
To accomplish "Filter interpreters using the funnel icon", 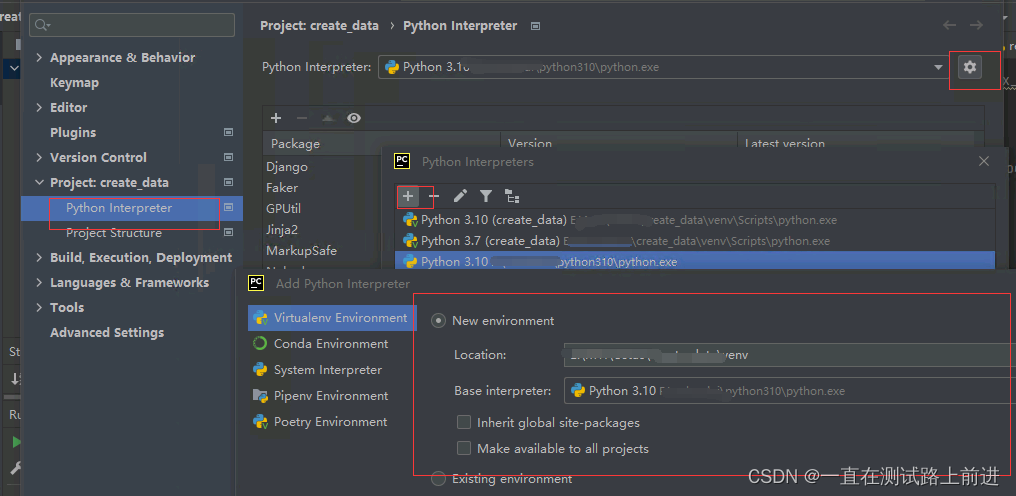I will (486, 196).
